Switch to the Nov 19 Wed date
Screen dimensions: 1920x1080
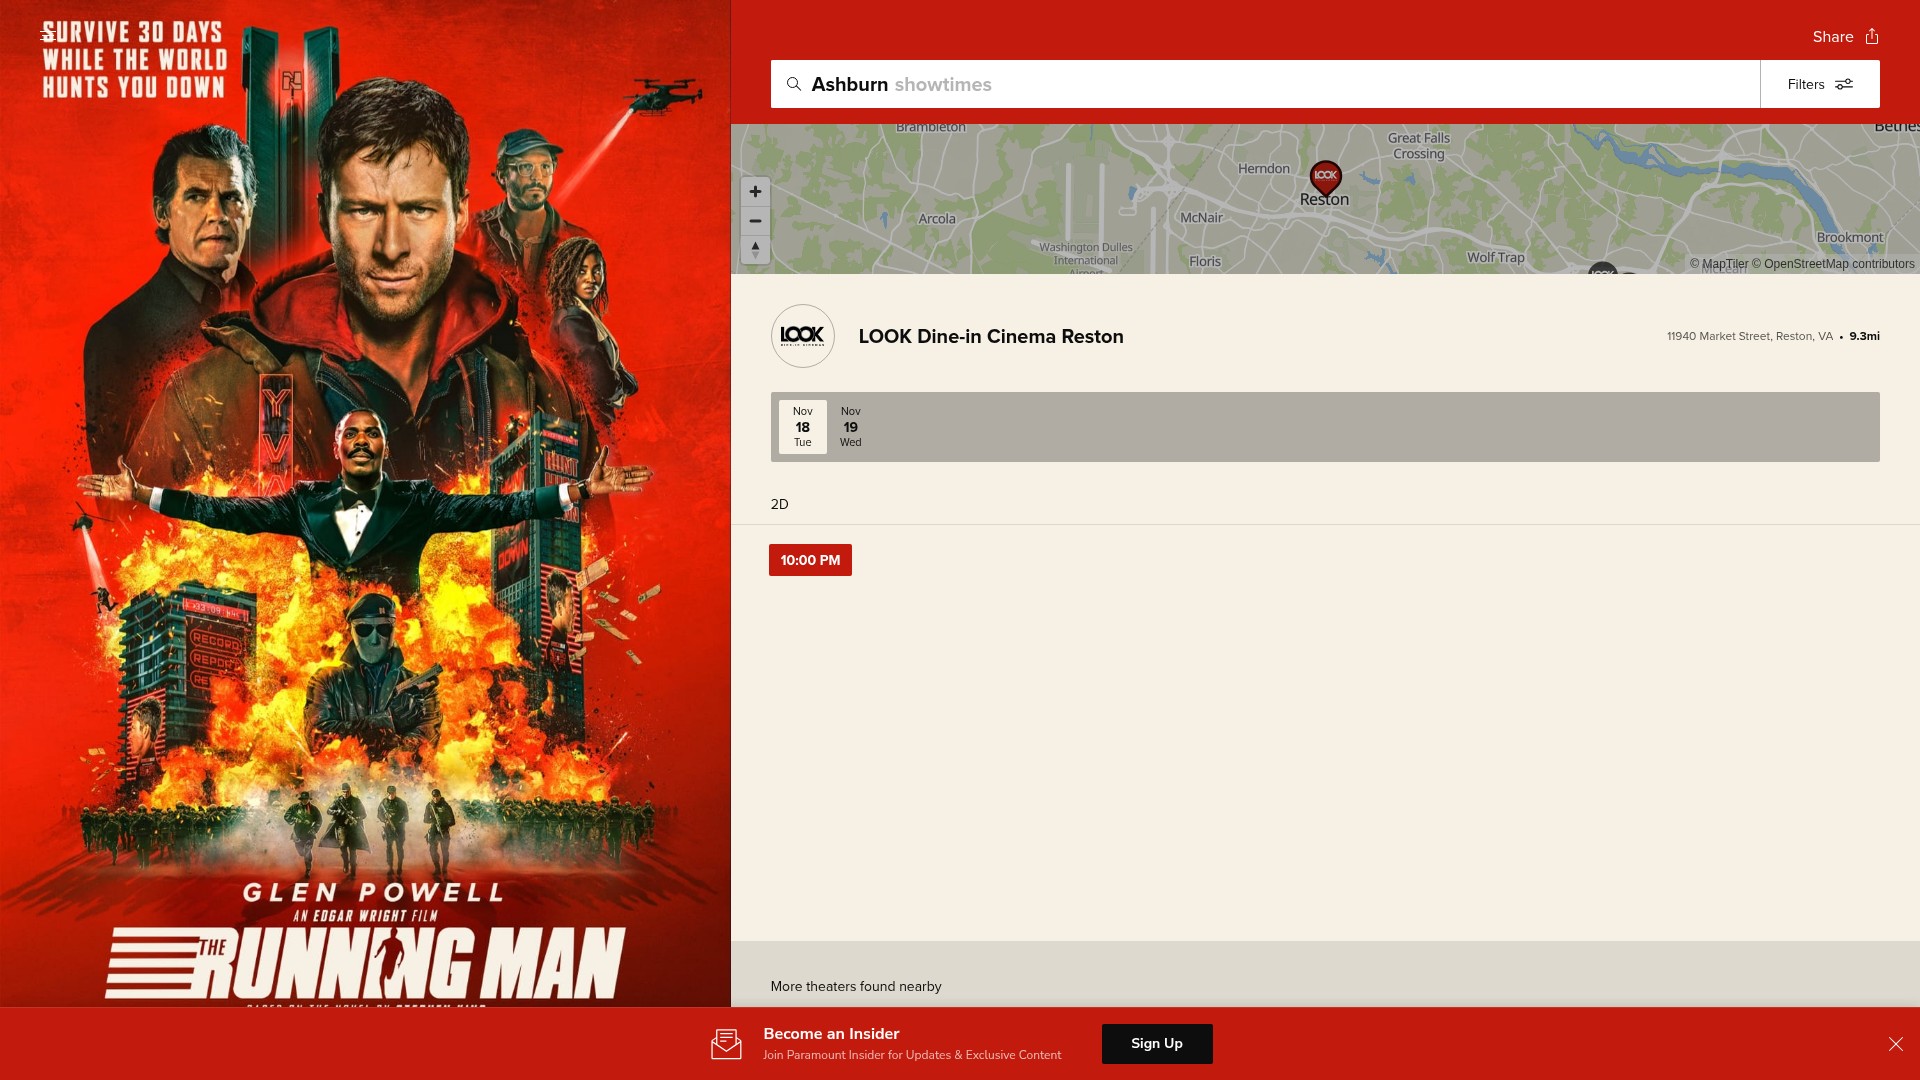click(x=851, y=427)
